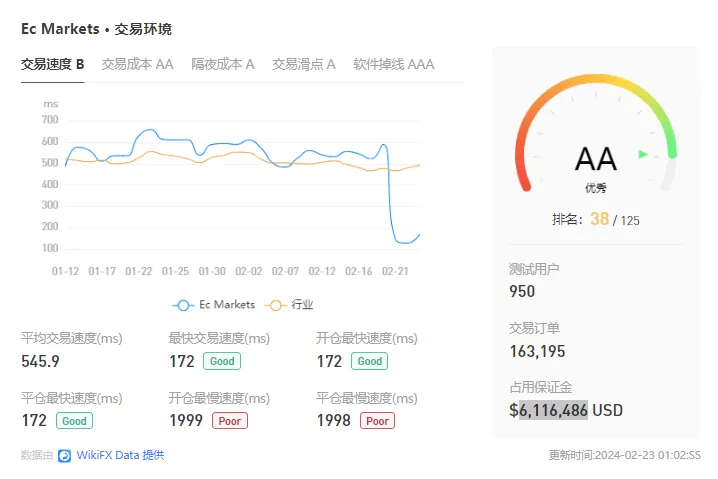Toggle the Ec Markets legend series

click(x=214, y=305)
